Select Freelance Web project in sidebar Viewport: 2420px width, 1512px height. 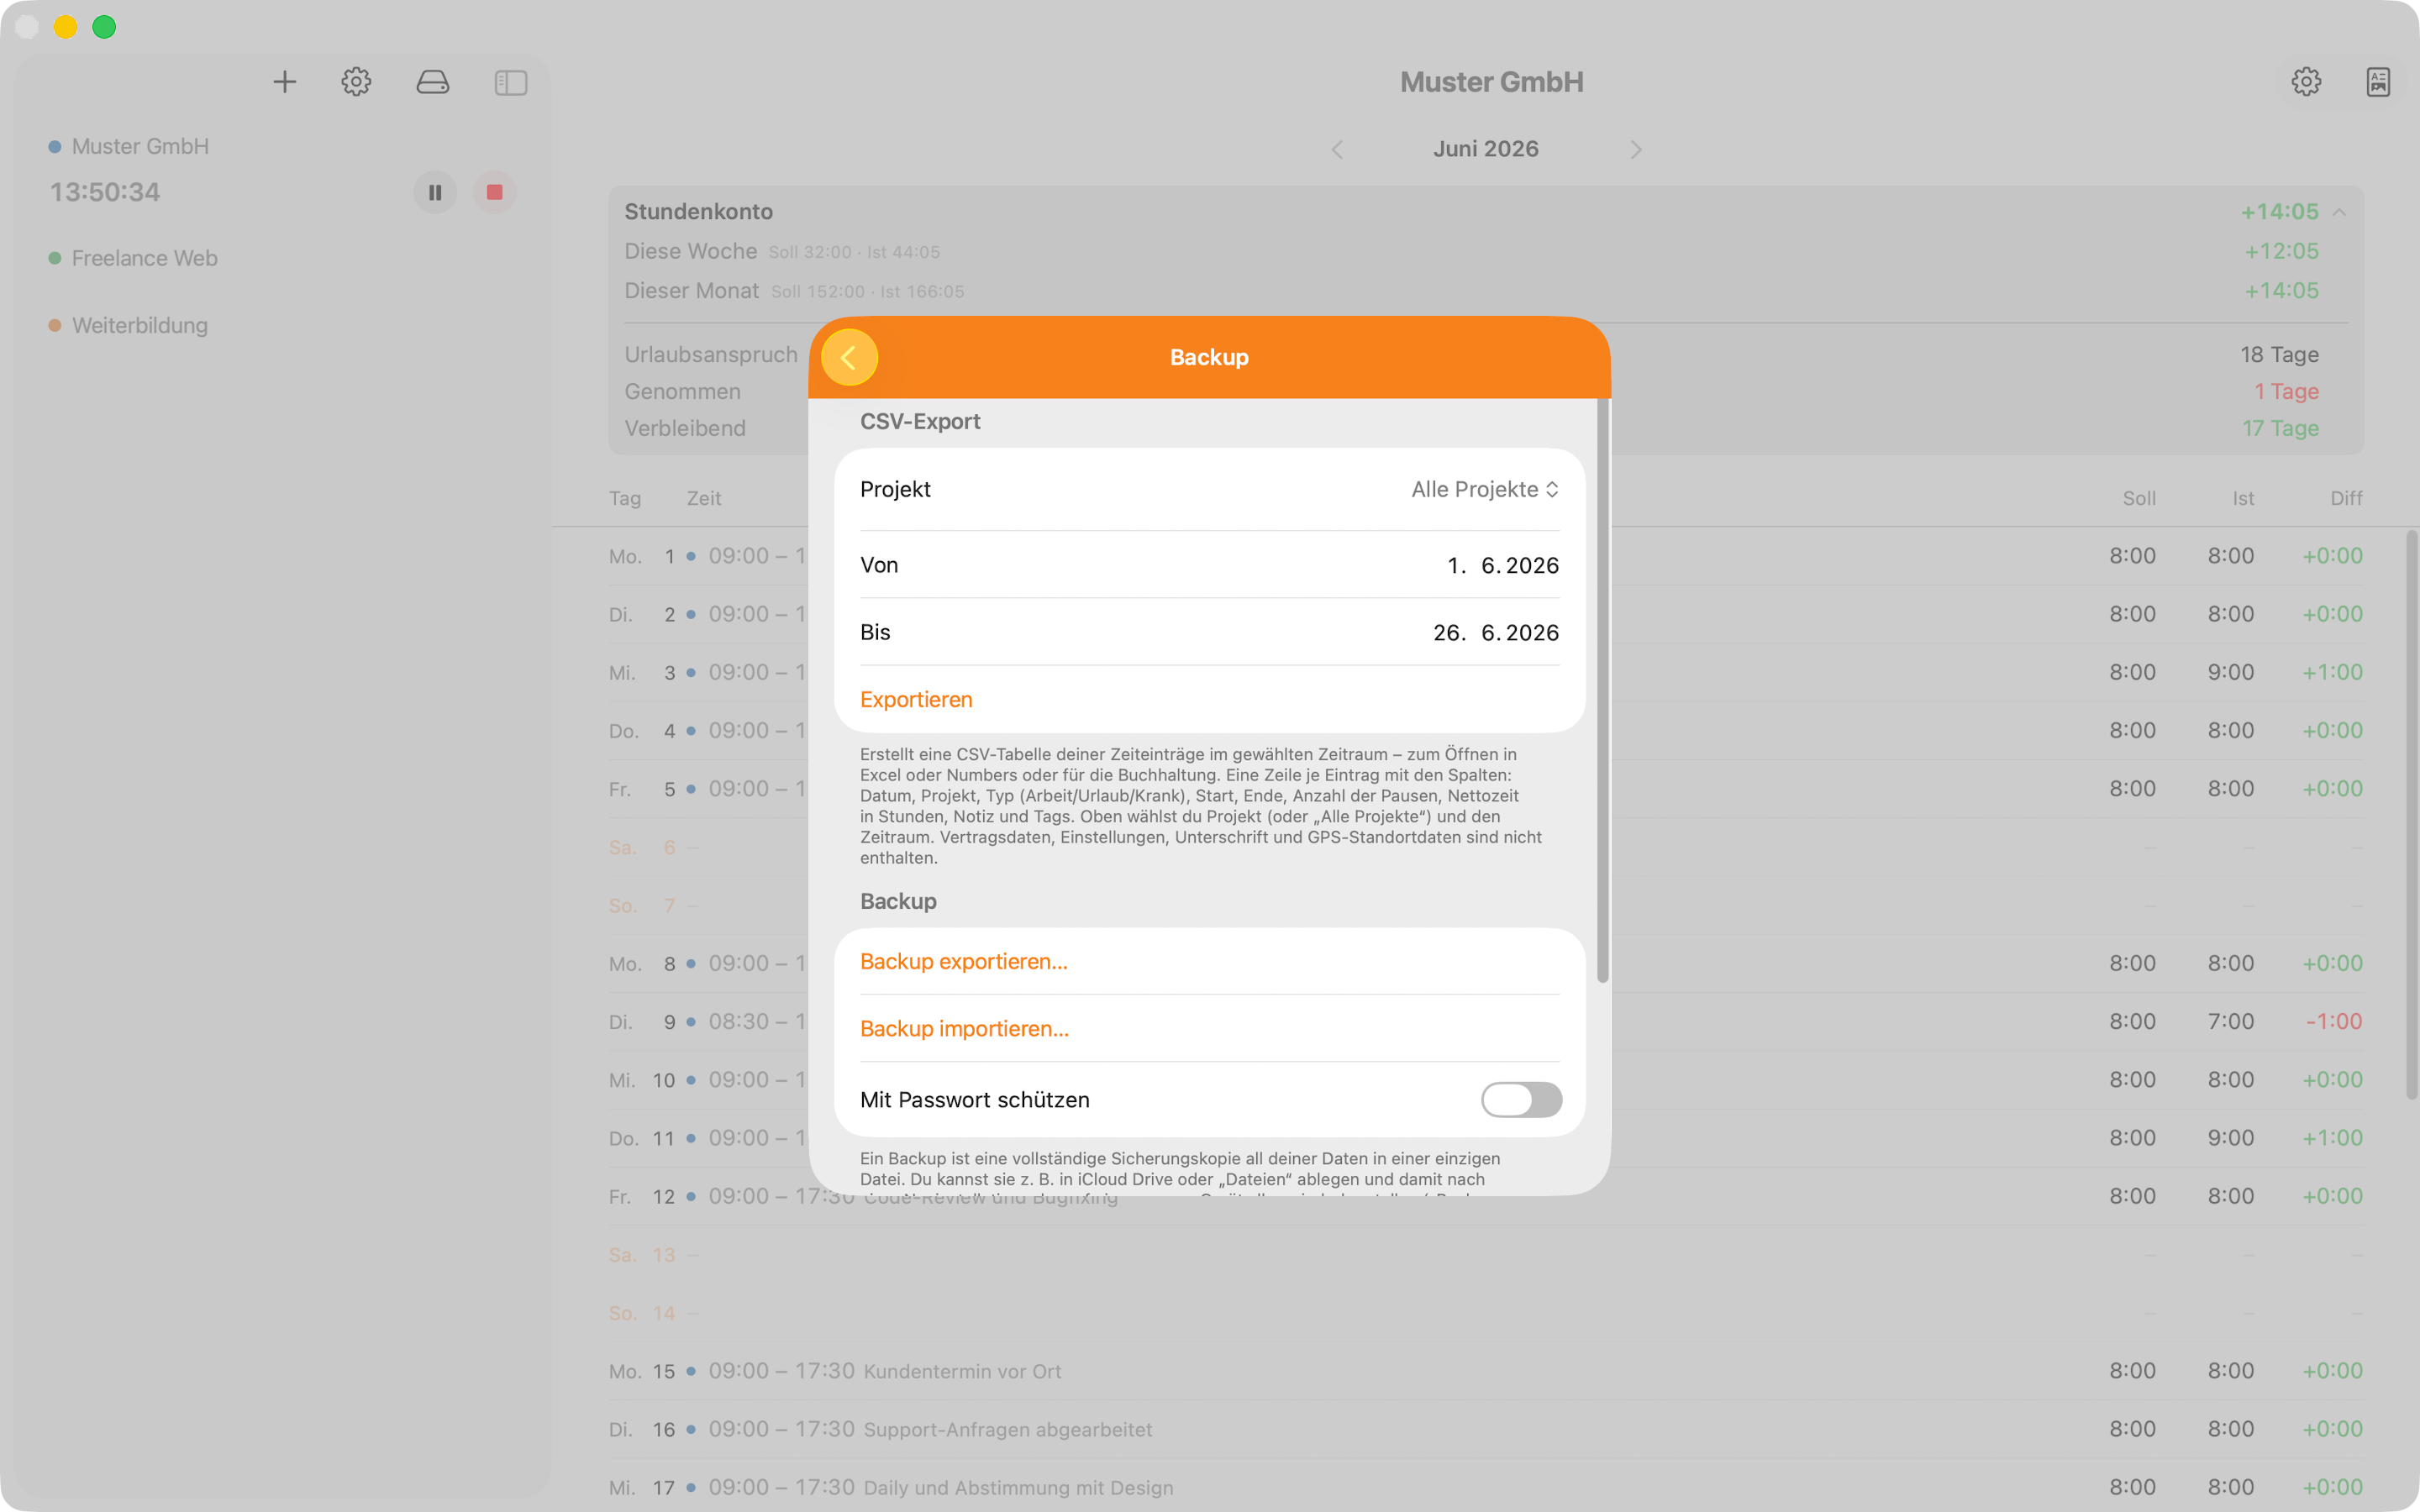145,258
